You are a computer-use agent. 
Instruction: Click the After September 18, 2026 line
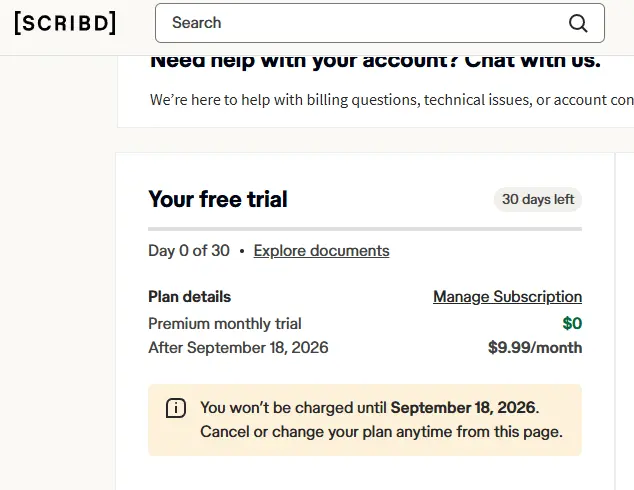[238, 348]
